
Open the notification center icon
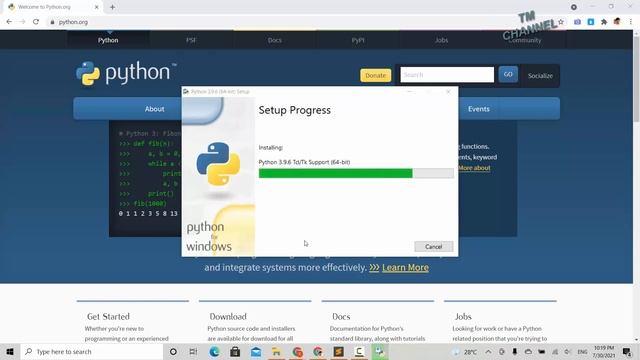click(627, 351)
